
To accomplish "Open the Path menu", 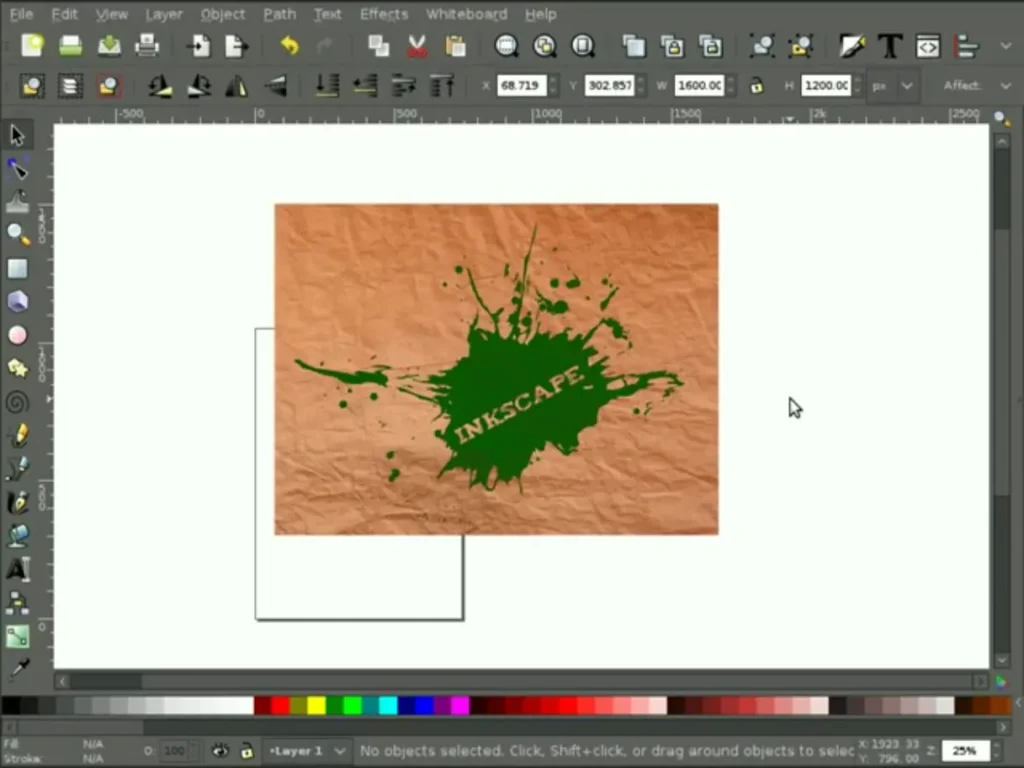I will (280, 14).
